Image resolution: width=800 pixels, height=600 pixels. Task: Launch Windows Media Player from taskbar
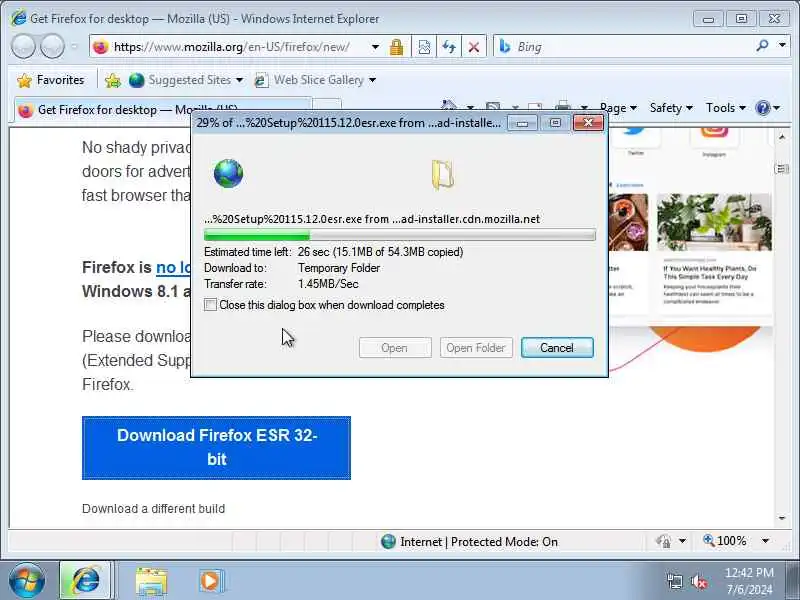(211, 582)
